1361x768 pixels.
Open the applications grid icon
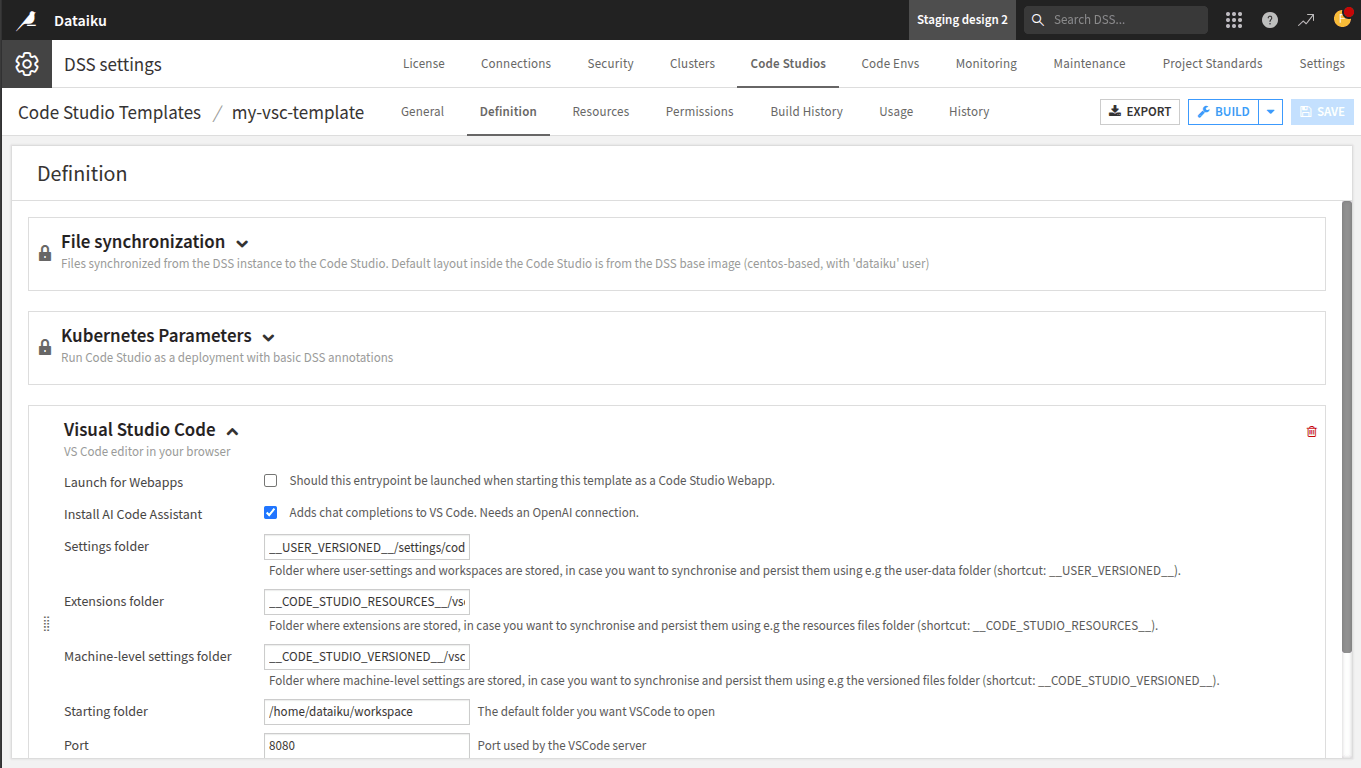pos(1233,19)
